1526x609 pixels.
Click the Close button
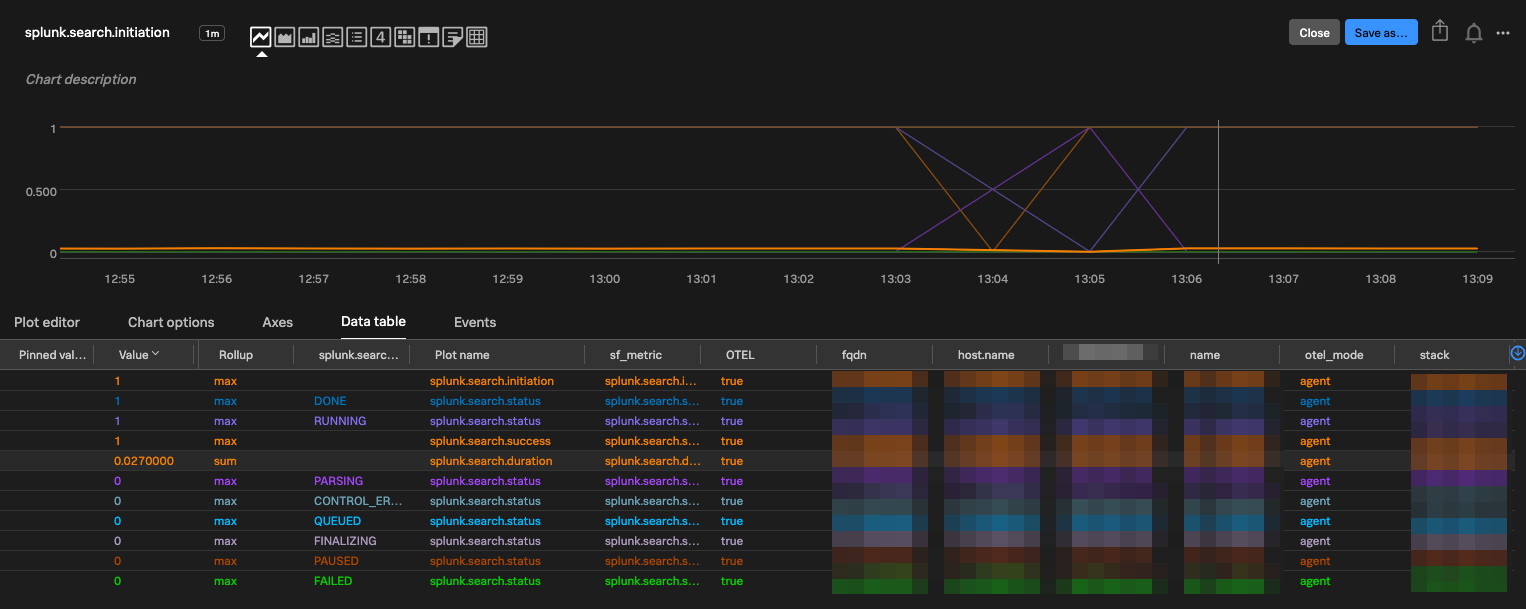(x=1314, y=33)
